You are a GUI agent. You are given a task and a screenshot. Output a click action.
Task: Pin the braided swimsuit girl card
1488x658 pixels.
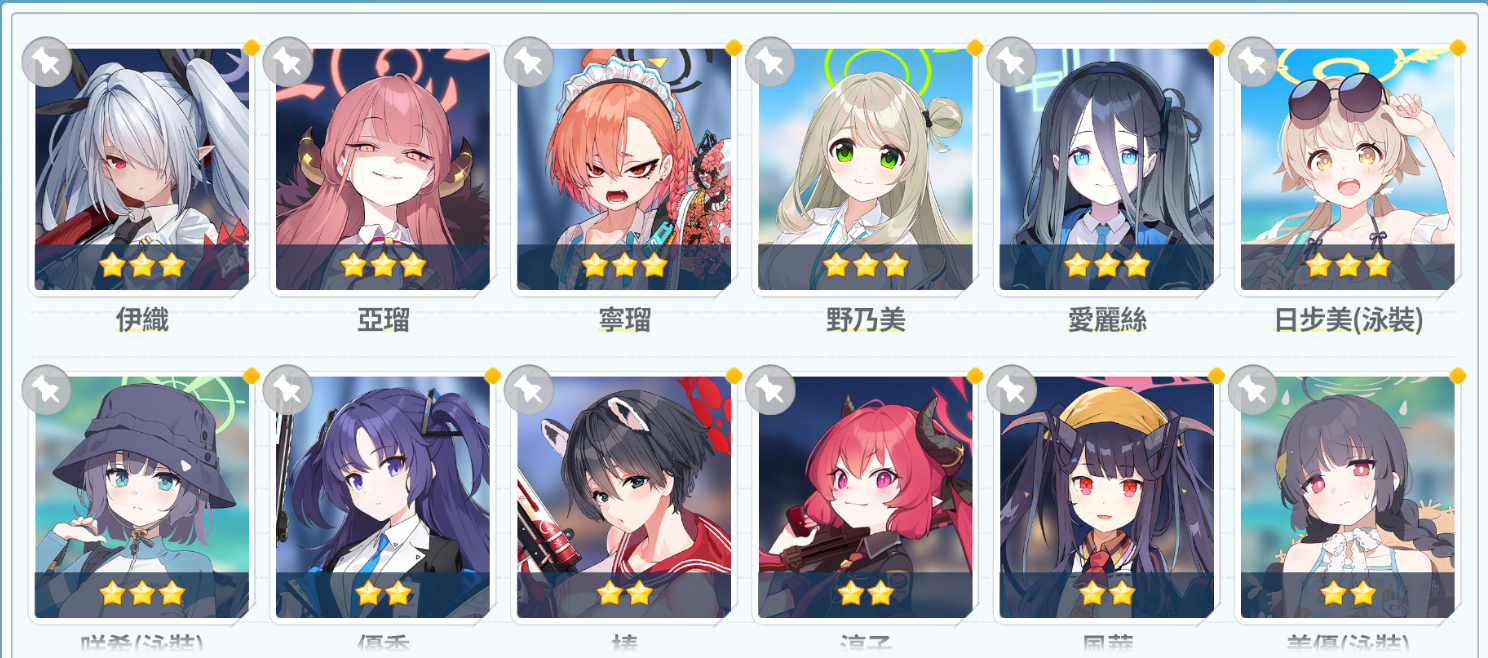[x=1251, y=390]
